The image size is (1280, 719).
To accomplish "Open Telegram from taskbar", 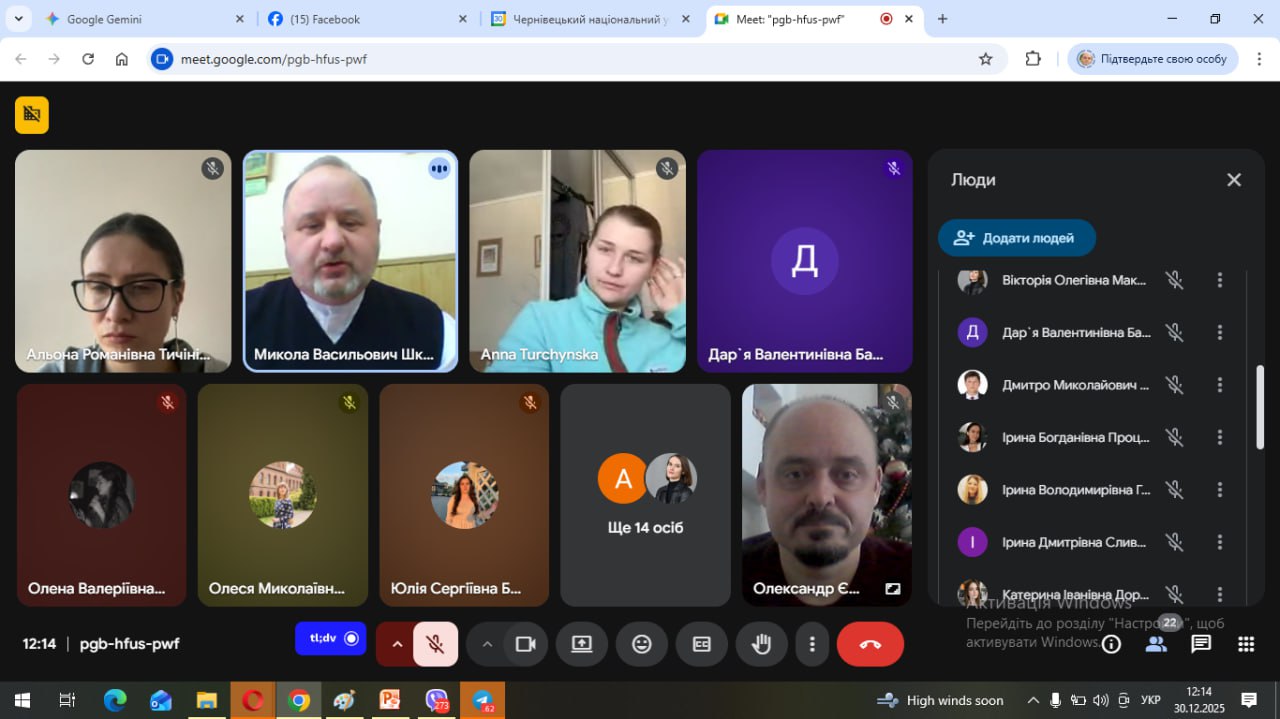I will pos(482,700).
